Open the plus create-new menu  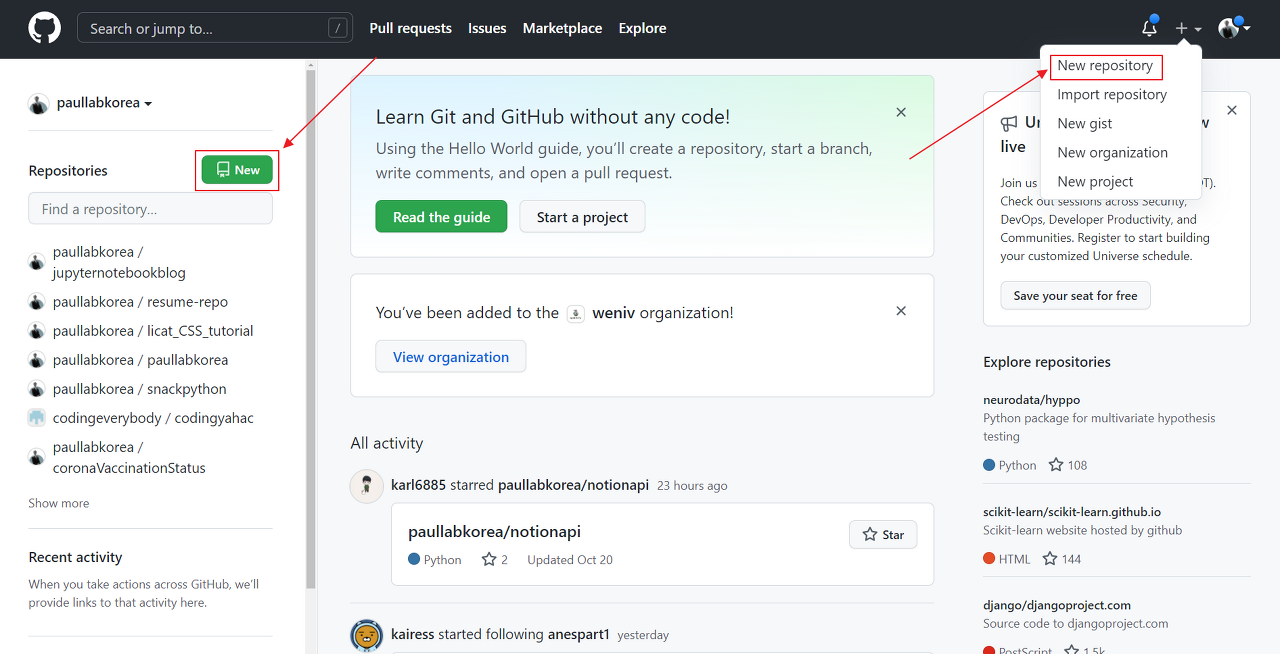tap(1188, 29)
